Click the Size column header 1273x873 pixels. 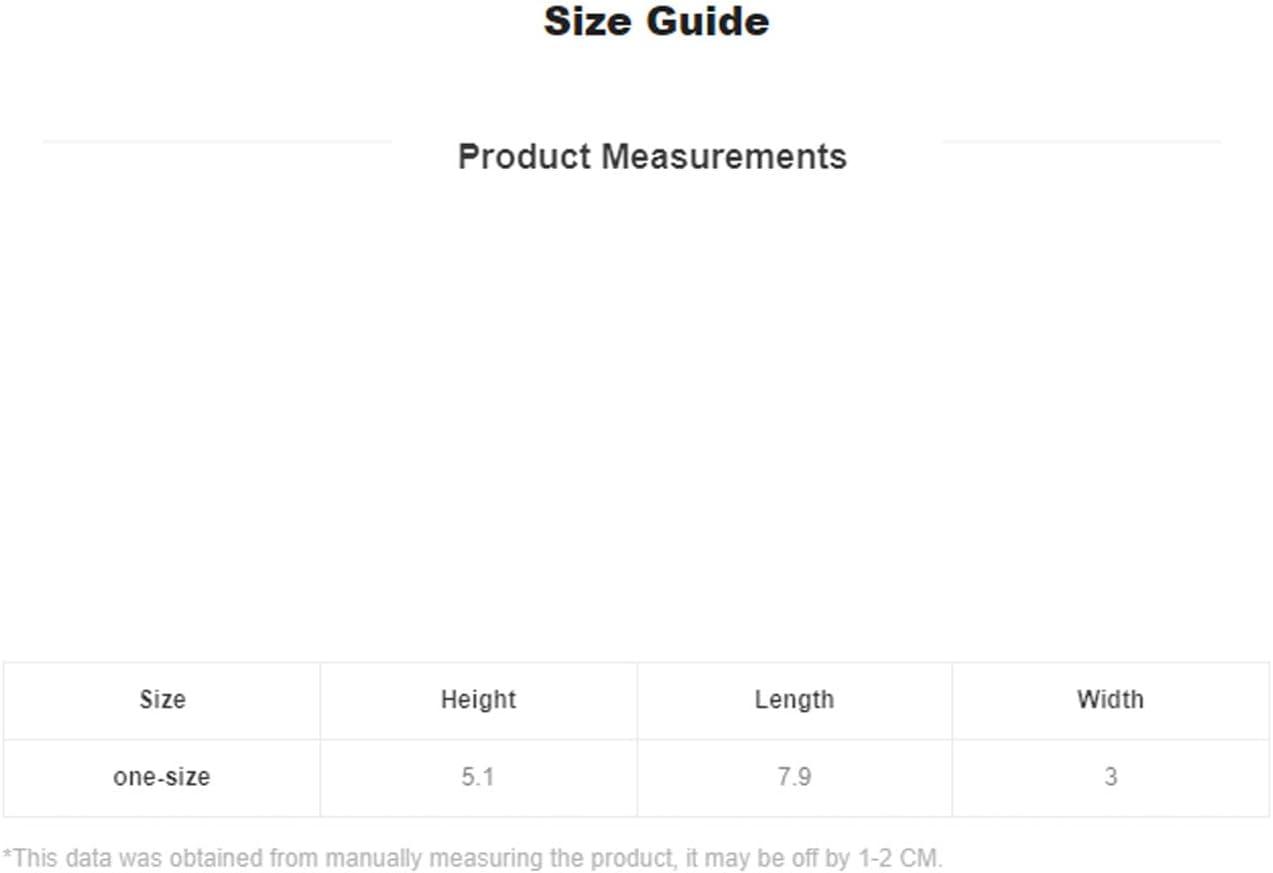click(162, 699)
